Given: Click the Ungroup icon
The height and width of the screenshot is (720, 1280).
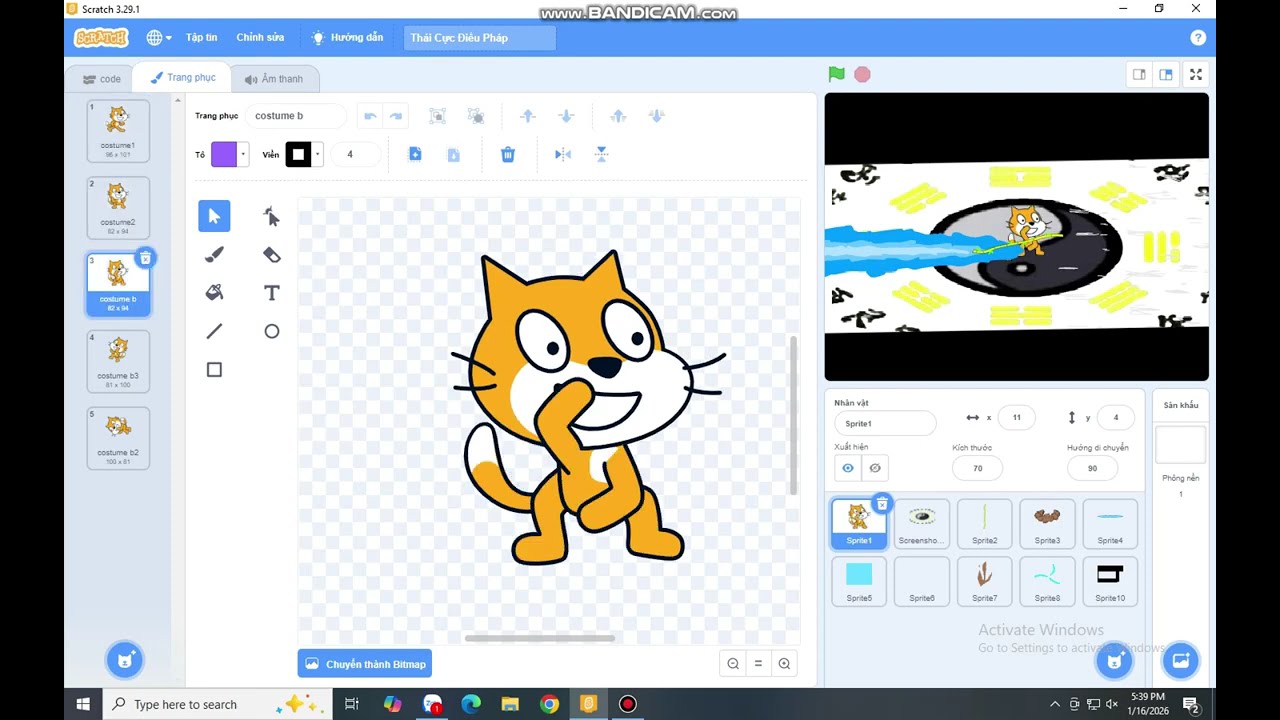Looking at the screenshot, I should 476,116.
